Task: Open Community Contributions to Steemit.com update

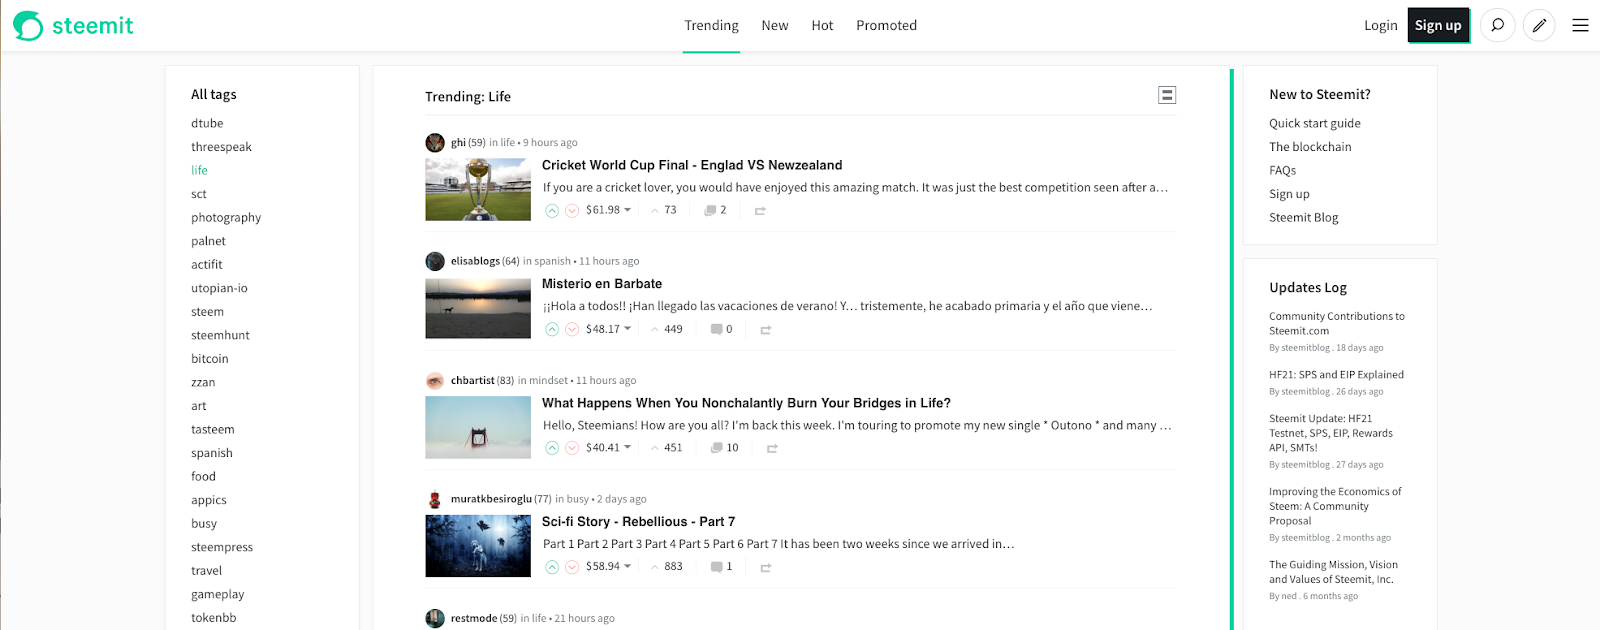Action: tap(1337, 323)
